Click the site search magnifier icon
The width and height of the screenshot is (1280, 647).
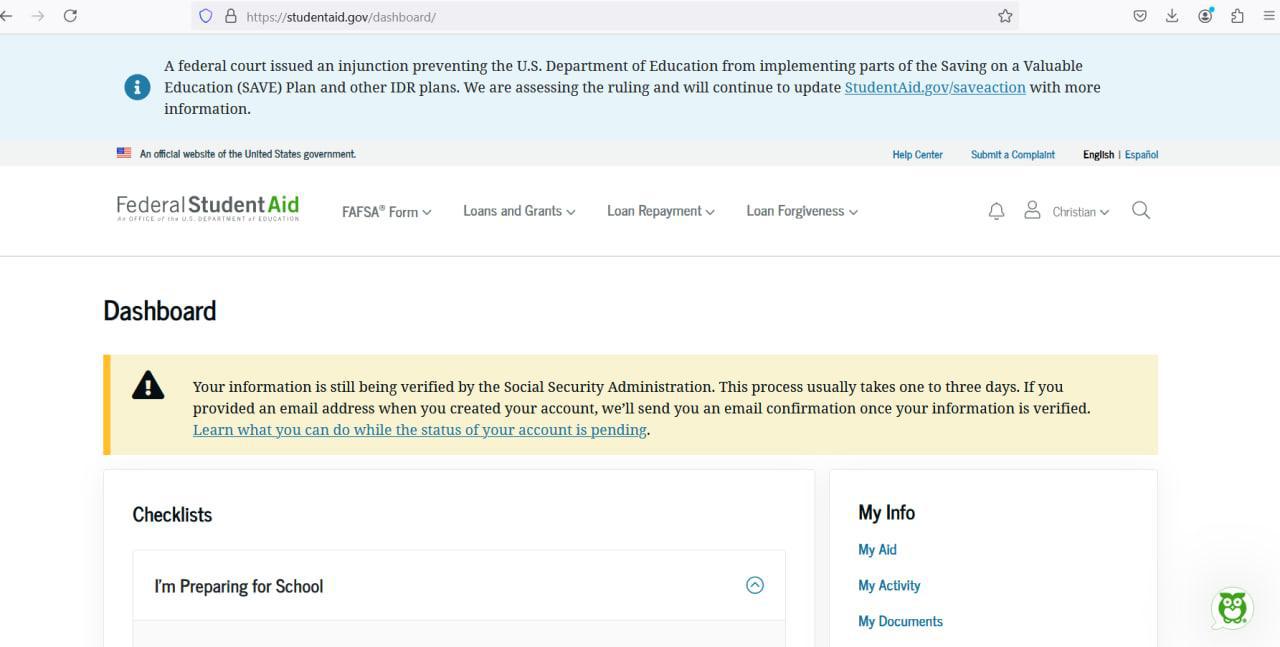pyautogui.click(x=1140, y=210)
